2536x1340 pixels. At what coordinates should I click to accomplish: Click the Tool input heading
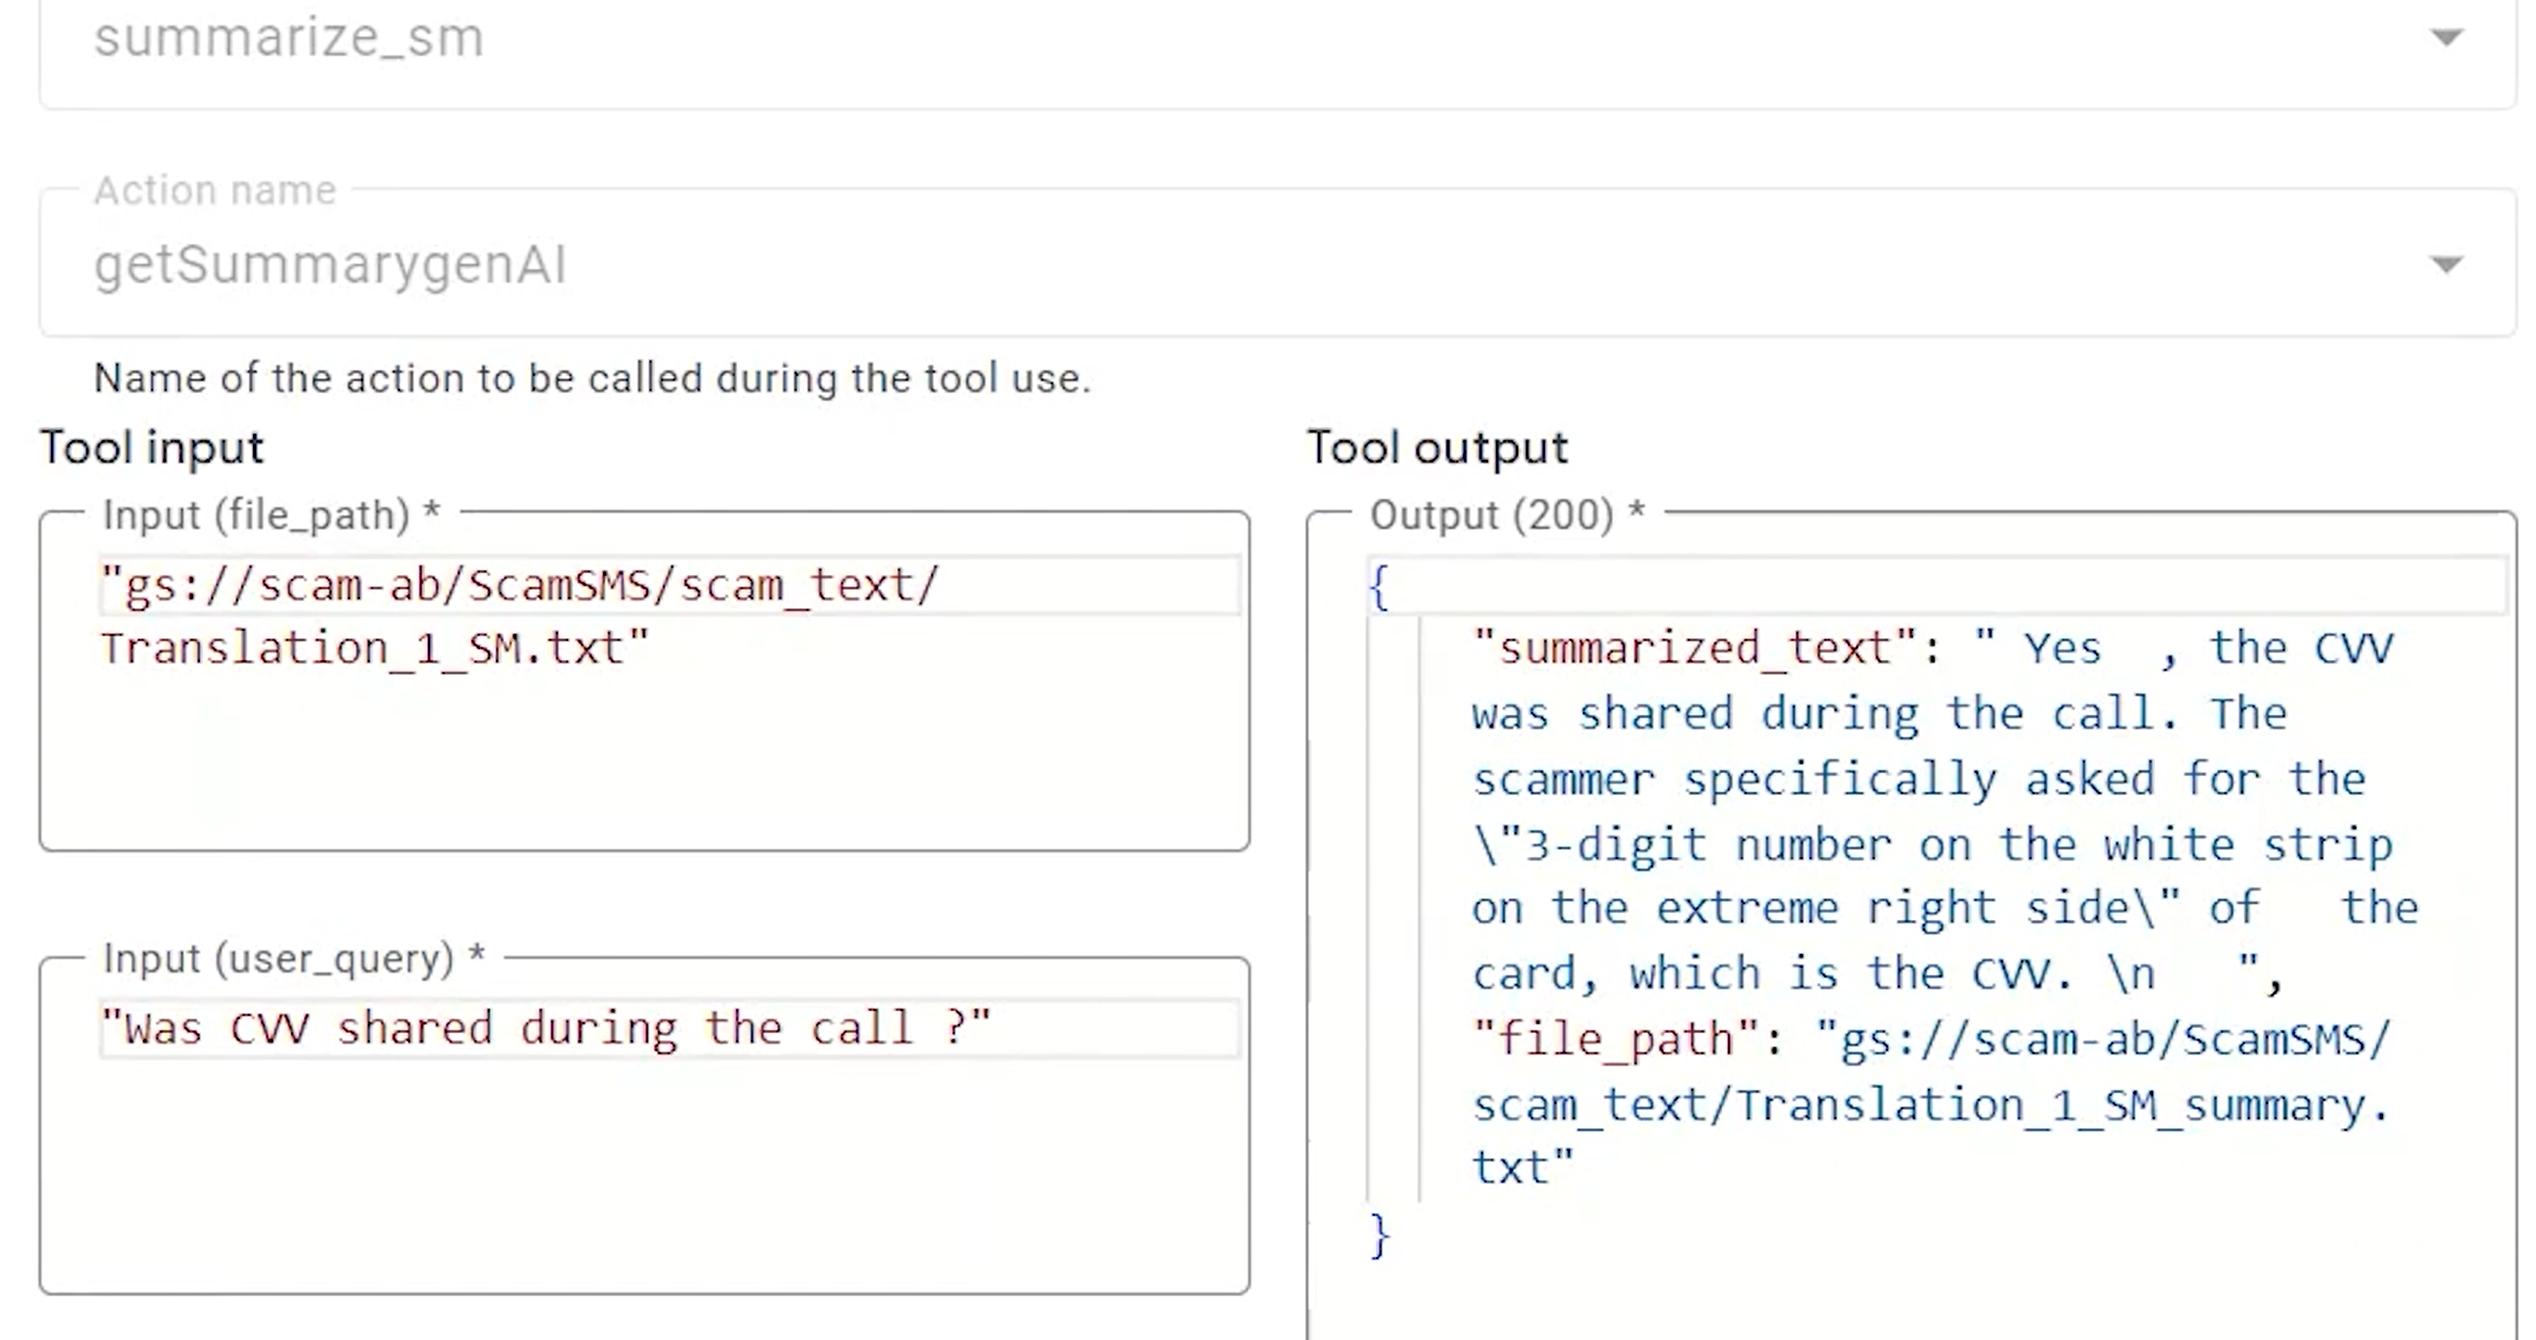(151, 447)
